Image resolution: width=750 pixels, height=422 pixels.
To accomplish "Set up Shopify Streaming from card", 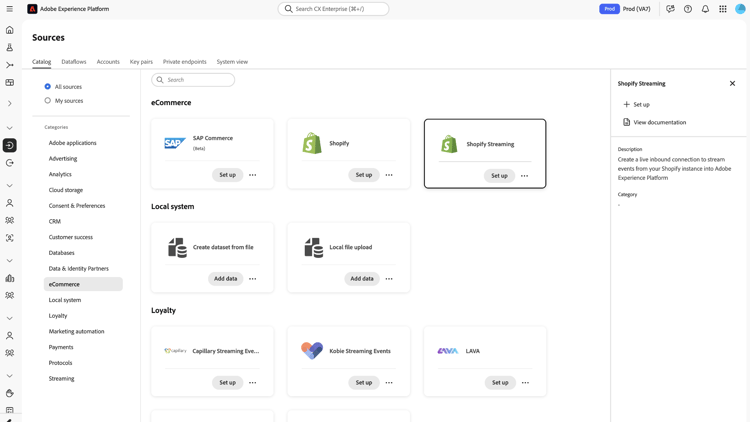I will (x=499, y=176).
